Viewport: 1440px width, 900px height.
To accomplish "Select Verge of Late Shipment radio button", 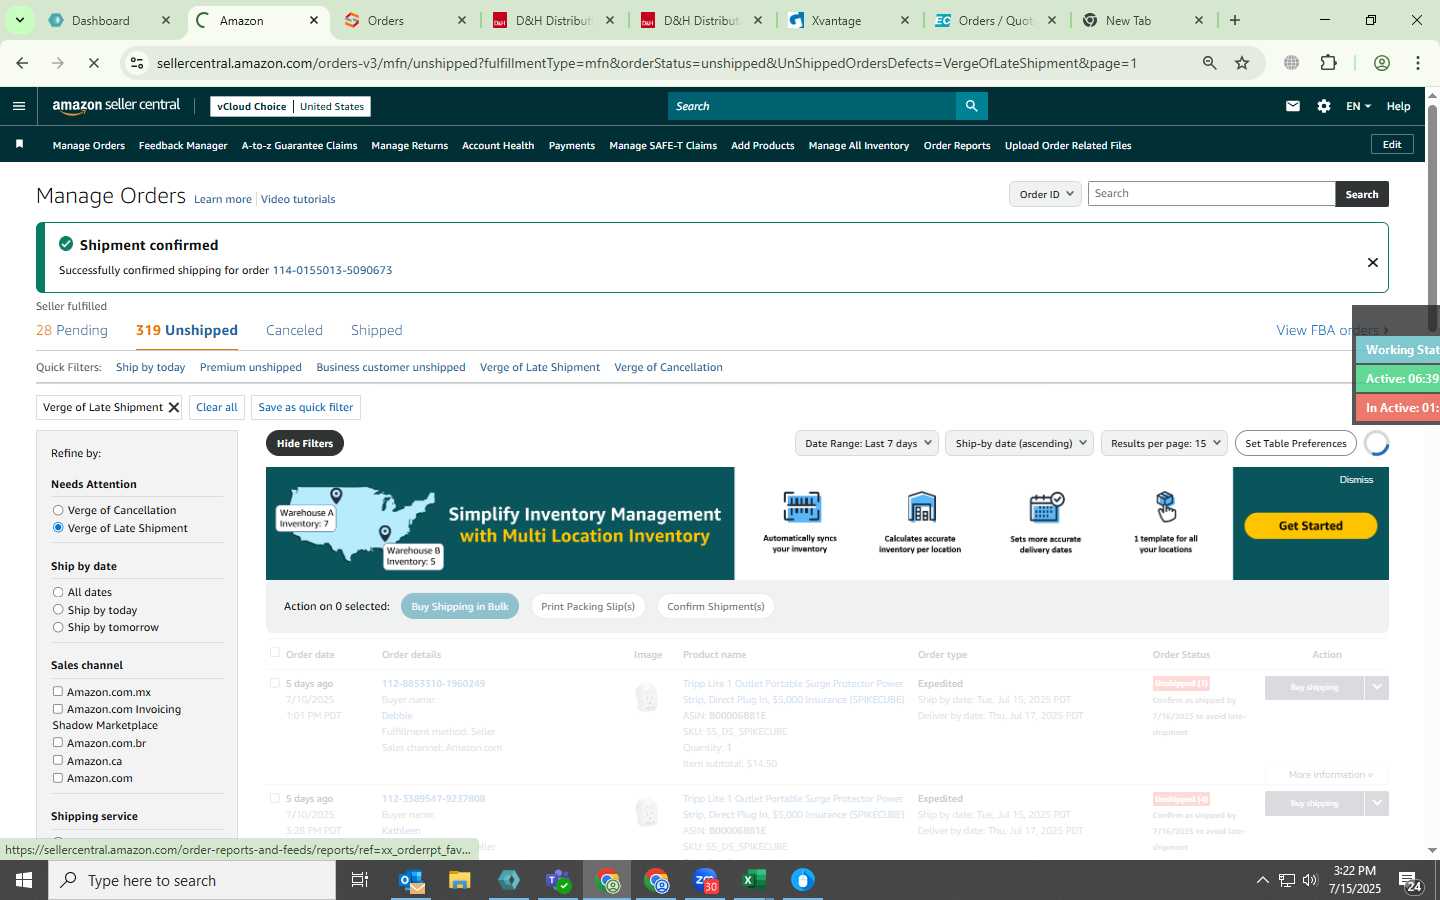I will pos(58,527).
